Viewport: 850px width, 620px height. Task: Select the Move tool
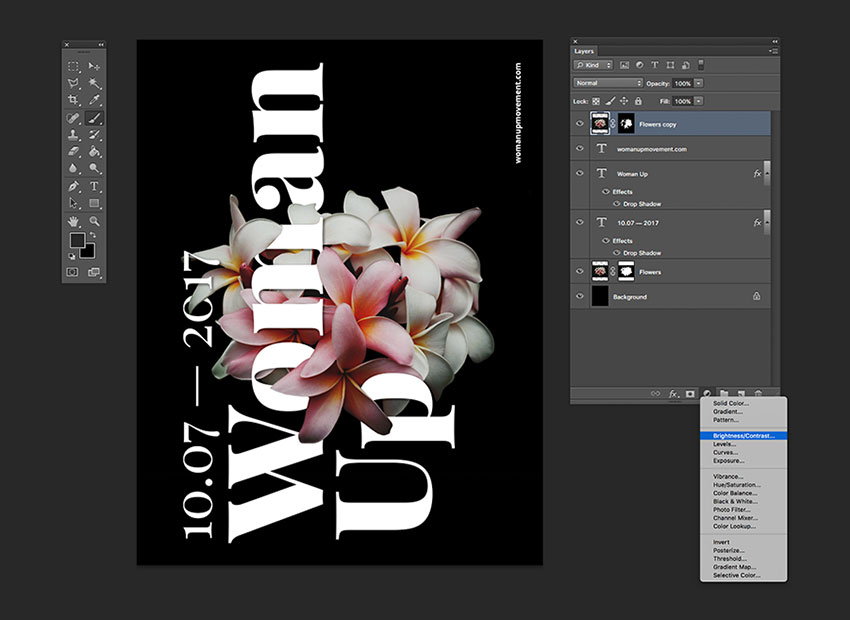pyautogui.click(x=94, y=66)
